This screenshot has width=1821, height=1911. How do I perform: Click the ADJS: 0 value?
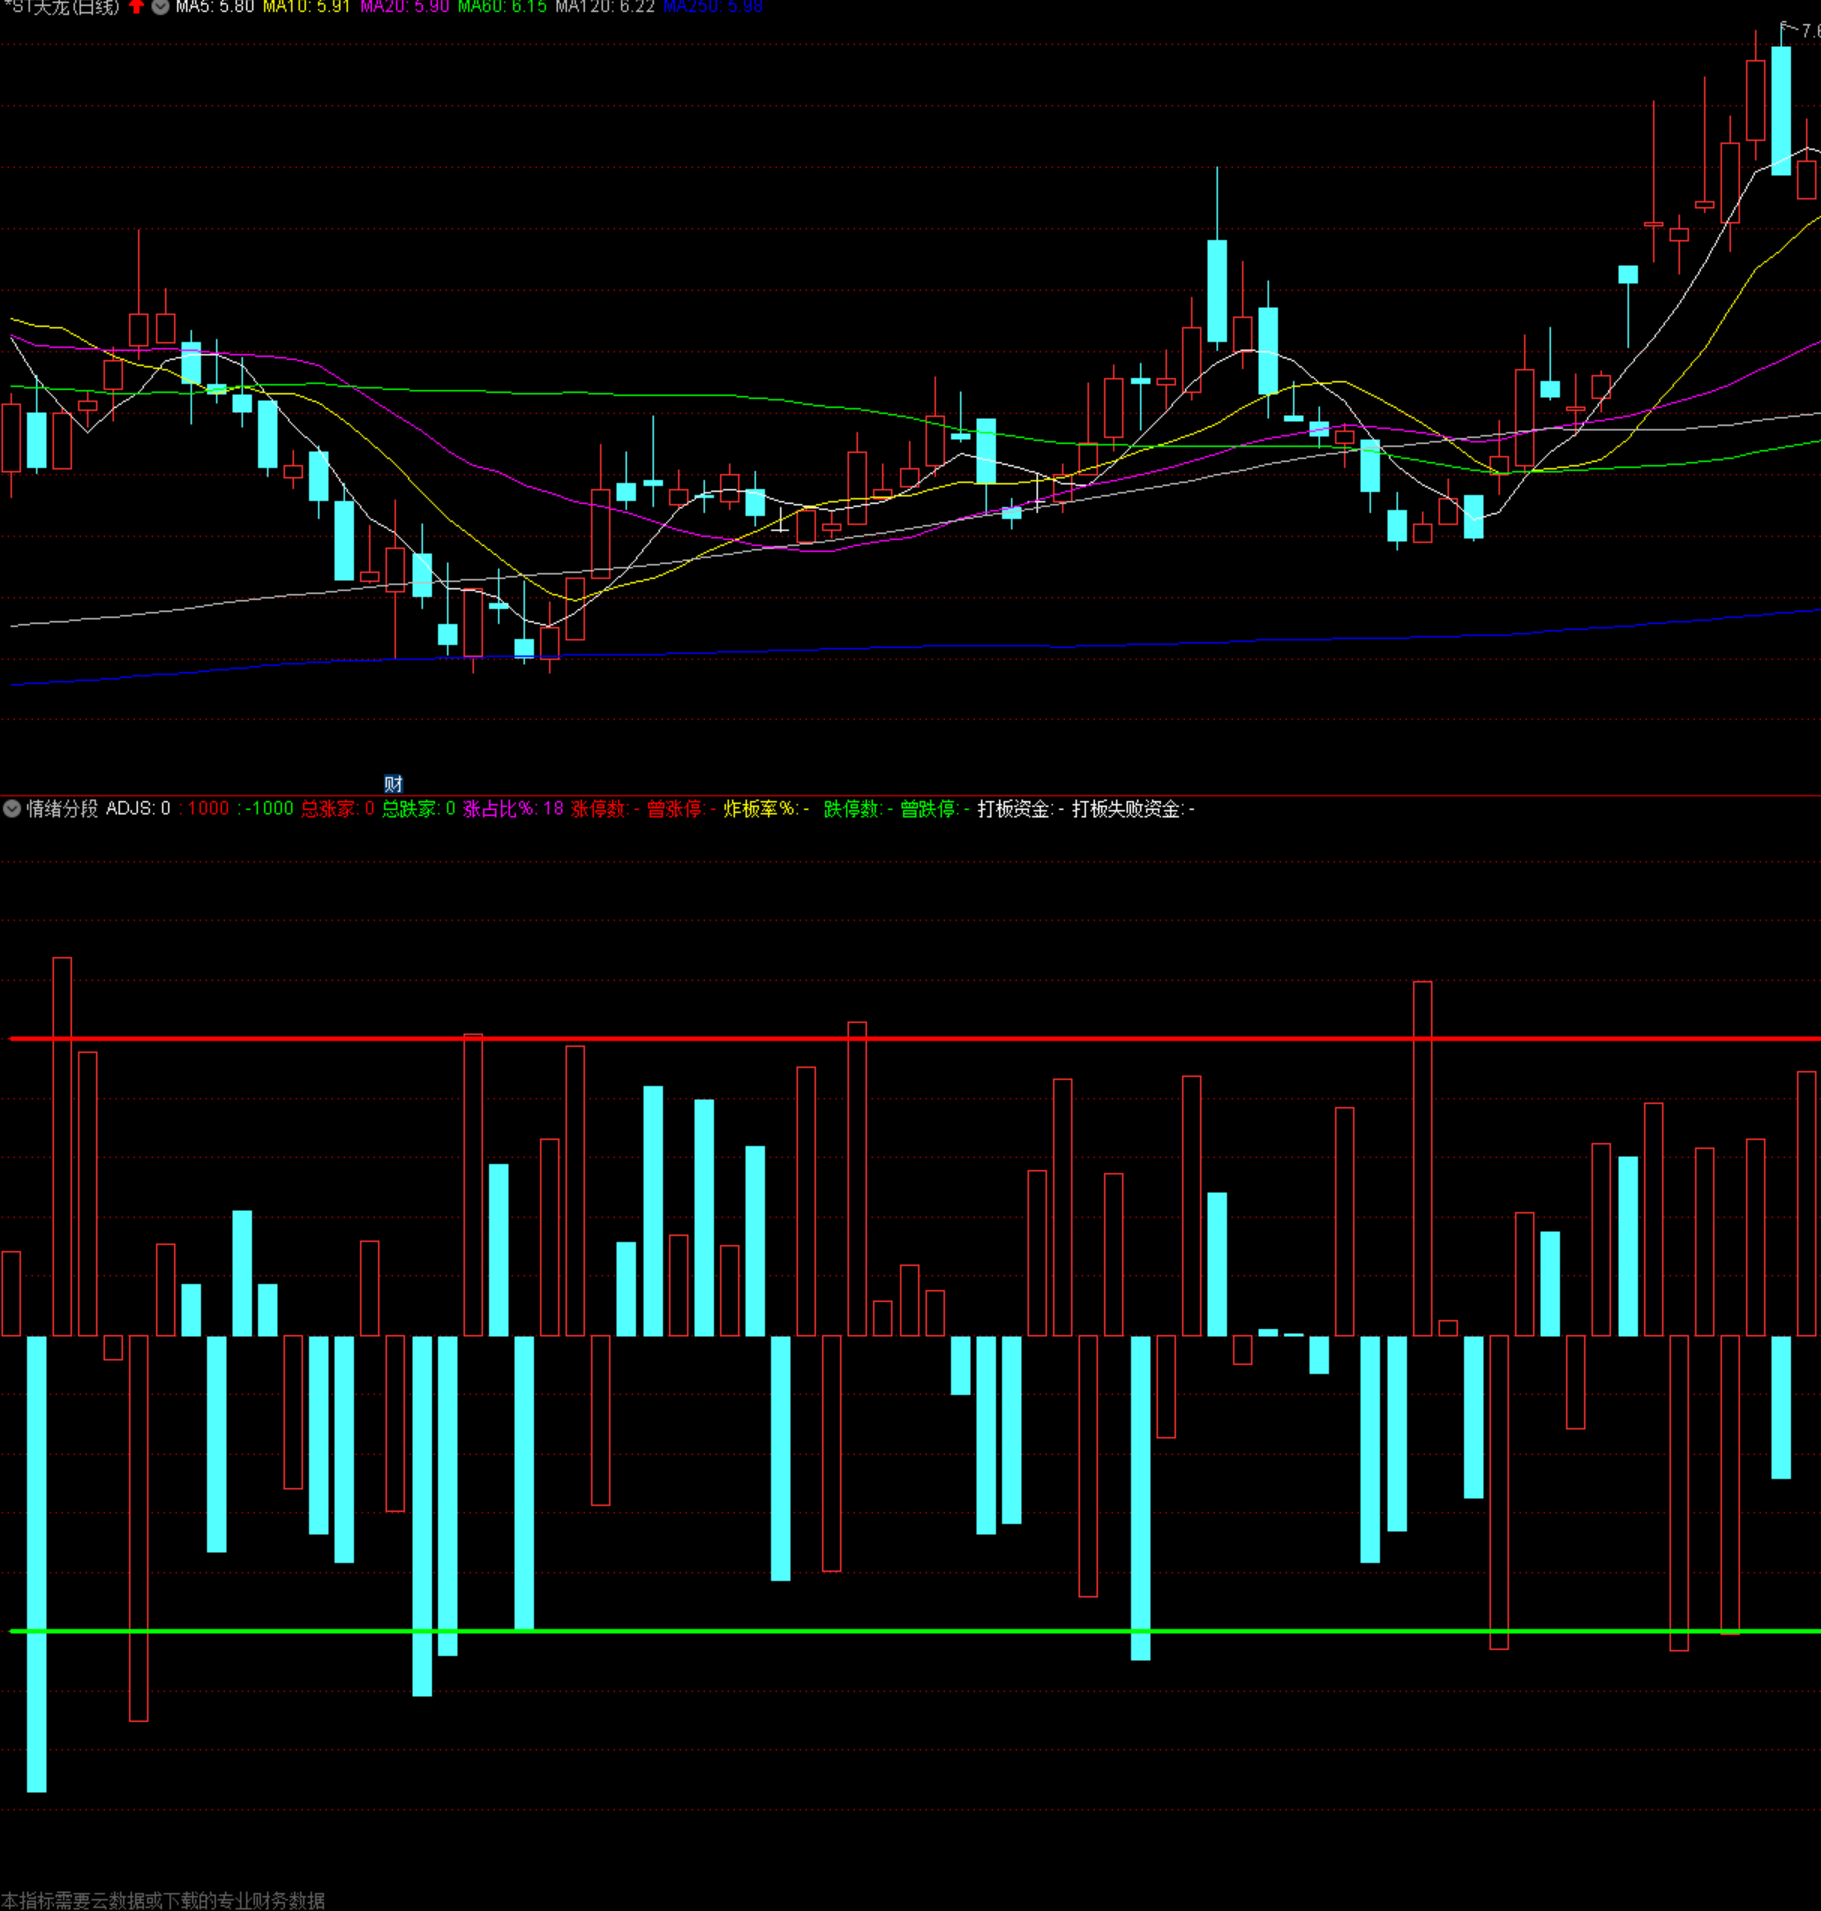point(138,809)
